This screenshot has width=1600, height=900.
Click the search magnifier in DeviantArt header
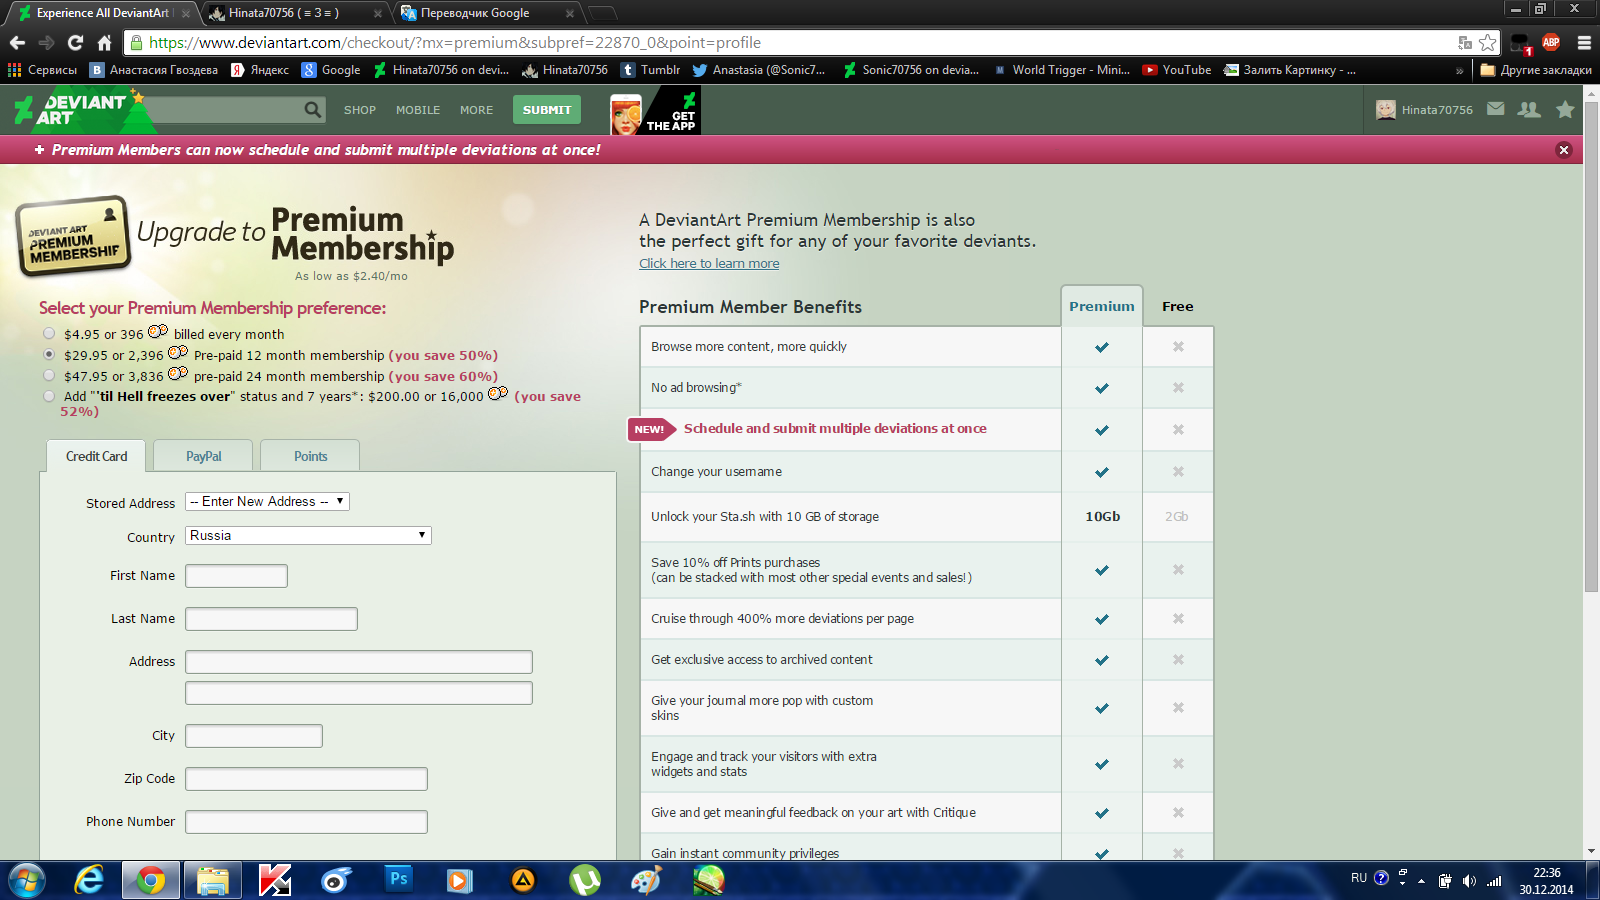click(313, 109)
